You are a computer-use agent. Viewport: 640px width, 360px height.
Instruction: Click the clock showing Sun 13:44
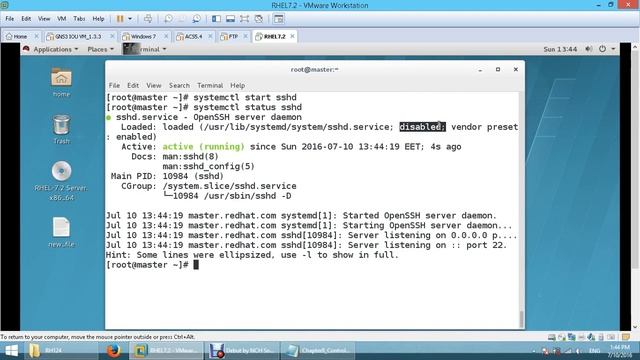pyautogui.click(x=560, y=49)
